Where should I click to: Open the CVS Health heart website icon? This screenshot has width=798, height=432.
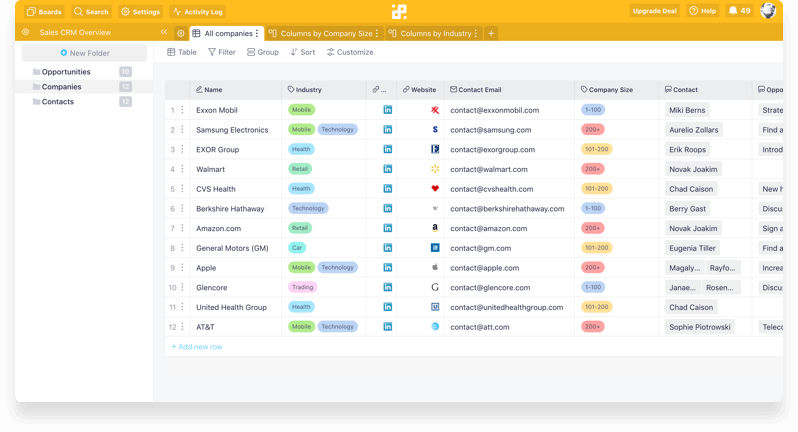(x=435, y=189)
